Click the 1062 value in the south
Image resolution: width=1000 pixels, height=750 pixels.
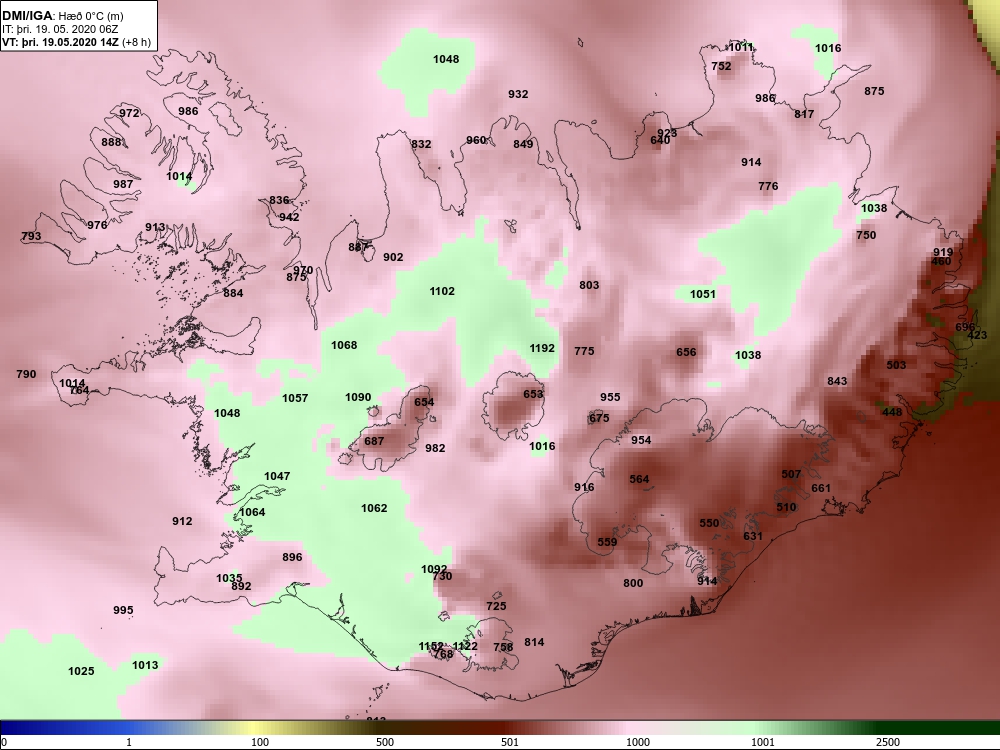click(374, 508)
